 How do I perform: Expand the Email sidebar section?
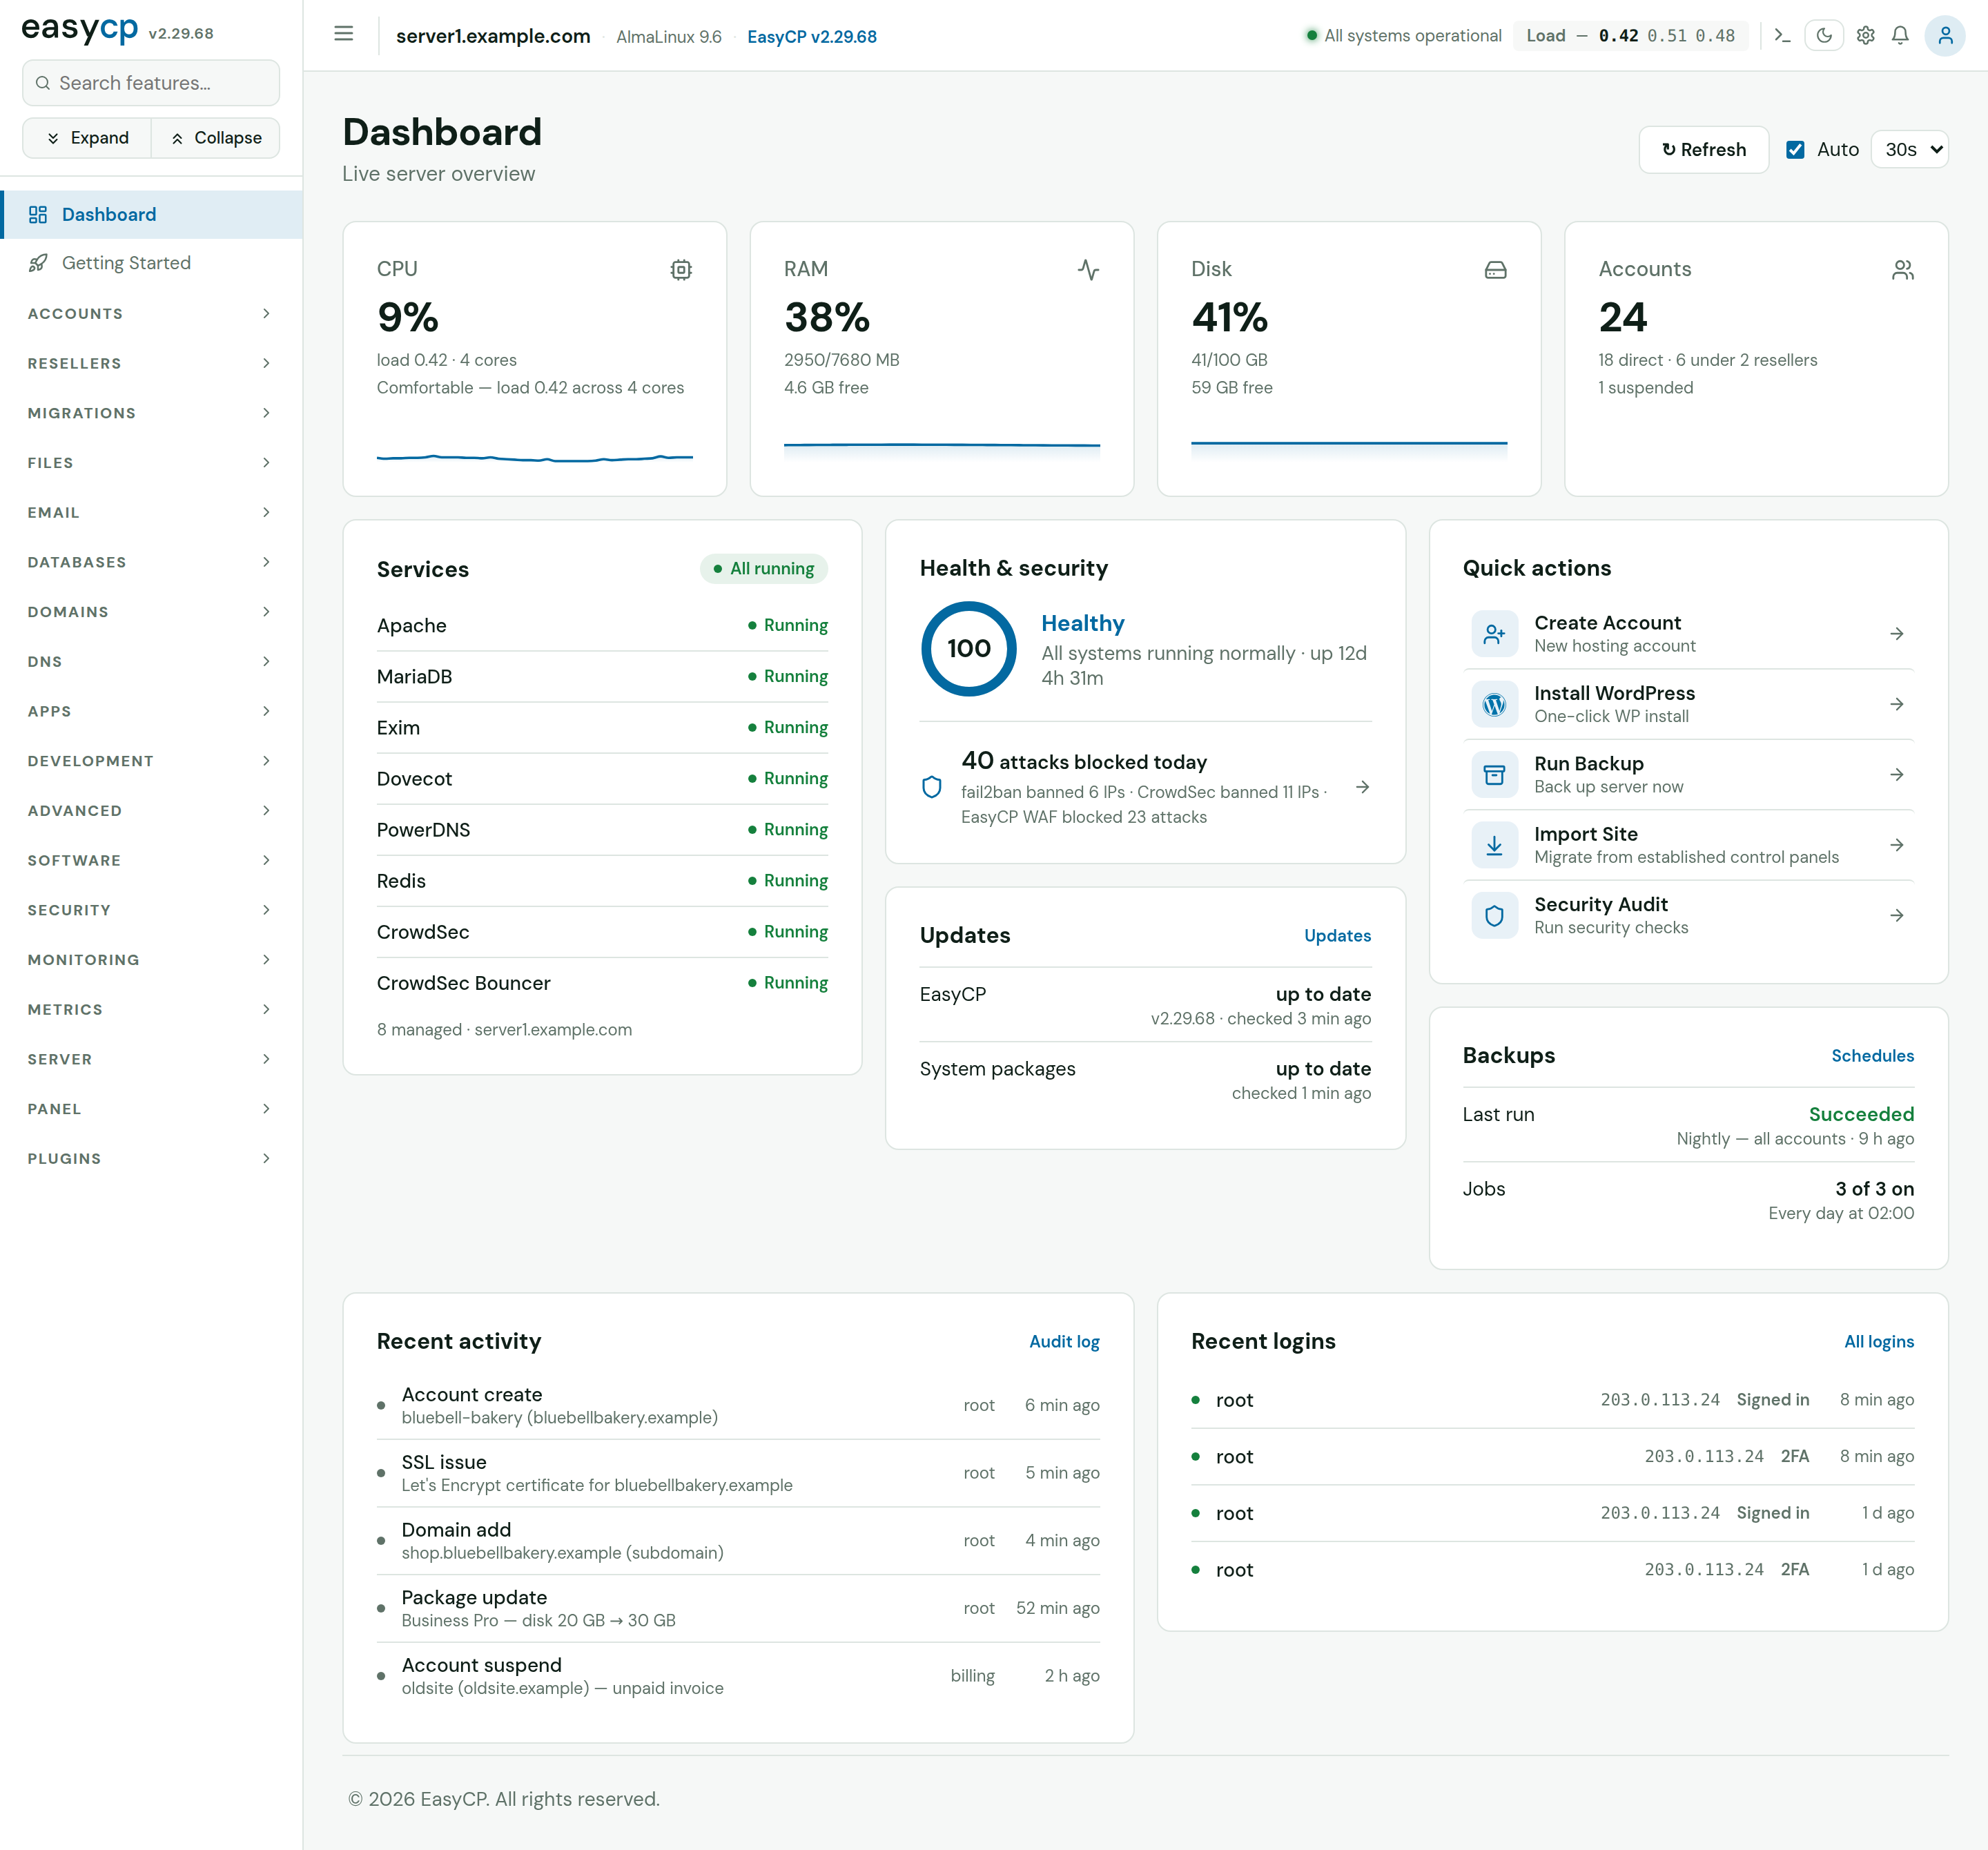(151, 513)
